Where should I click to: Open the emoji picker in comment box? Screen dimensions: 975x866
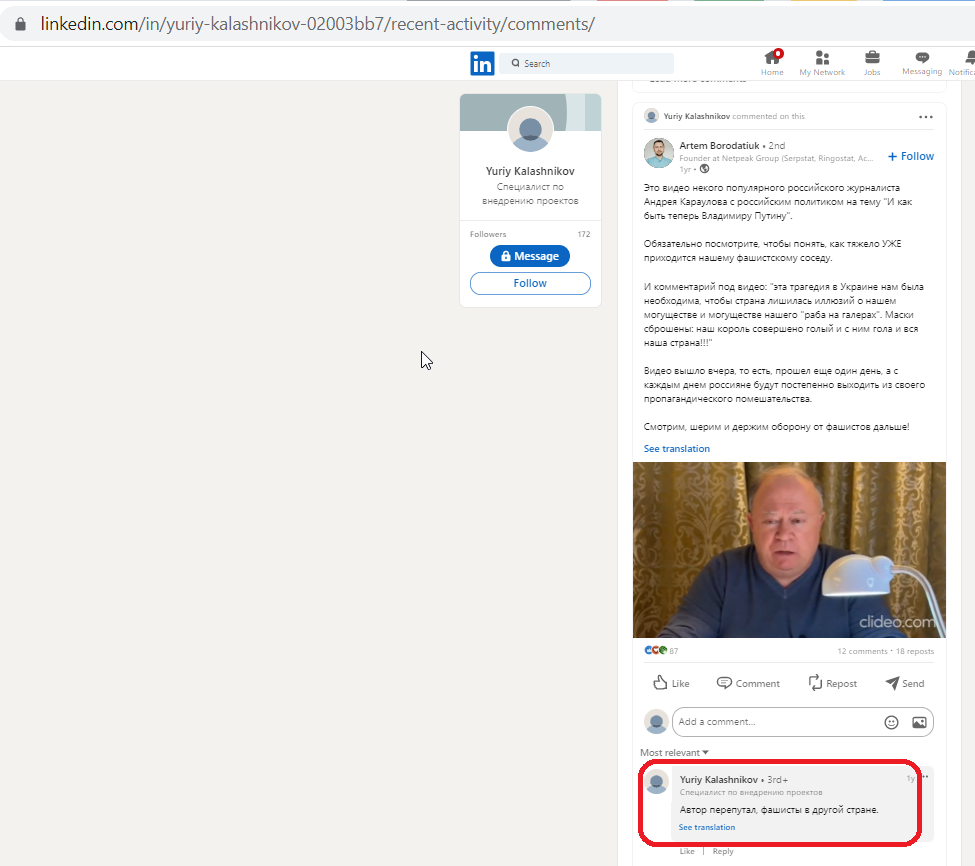click(891, 722)
